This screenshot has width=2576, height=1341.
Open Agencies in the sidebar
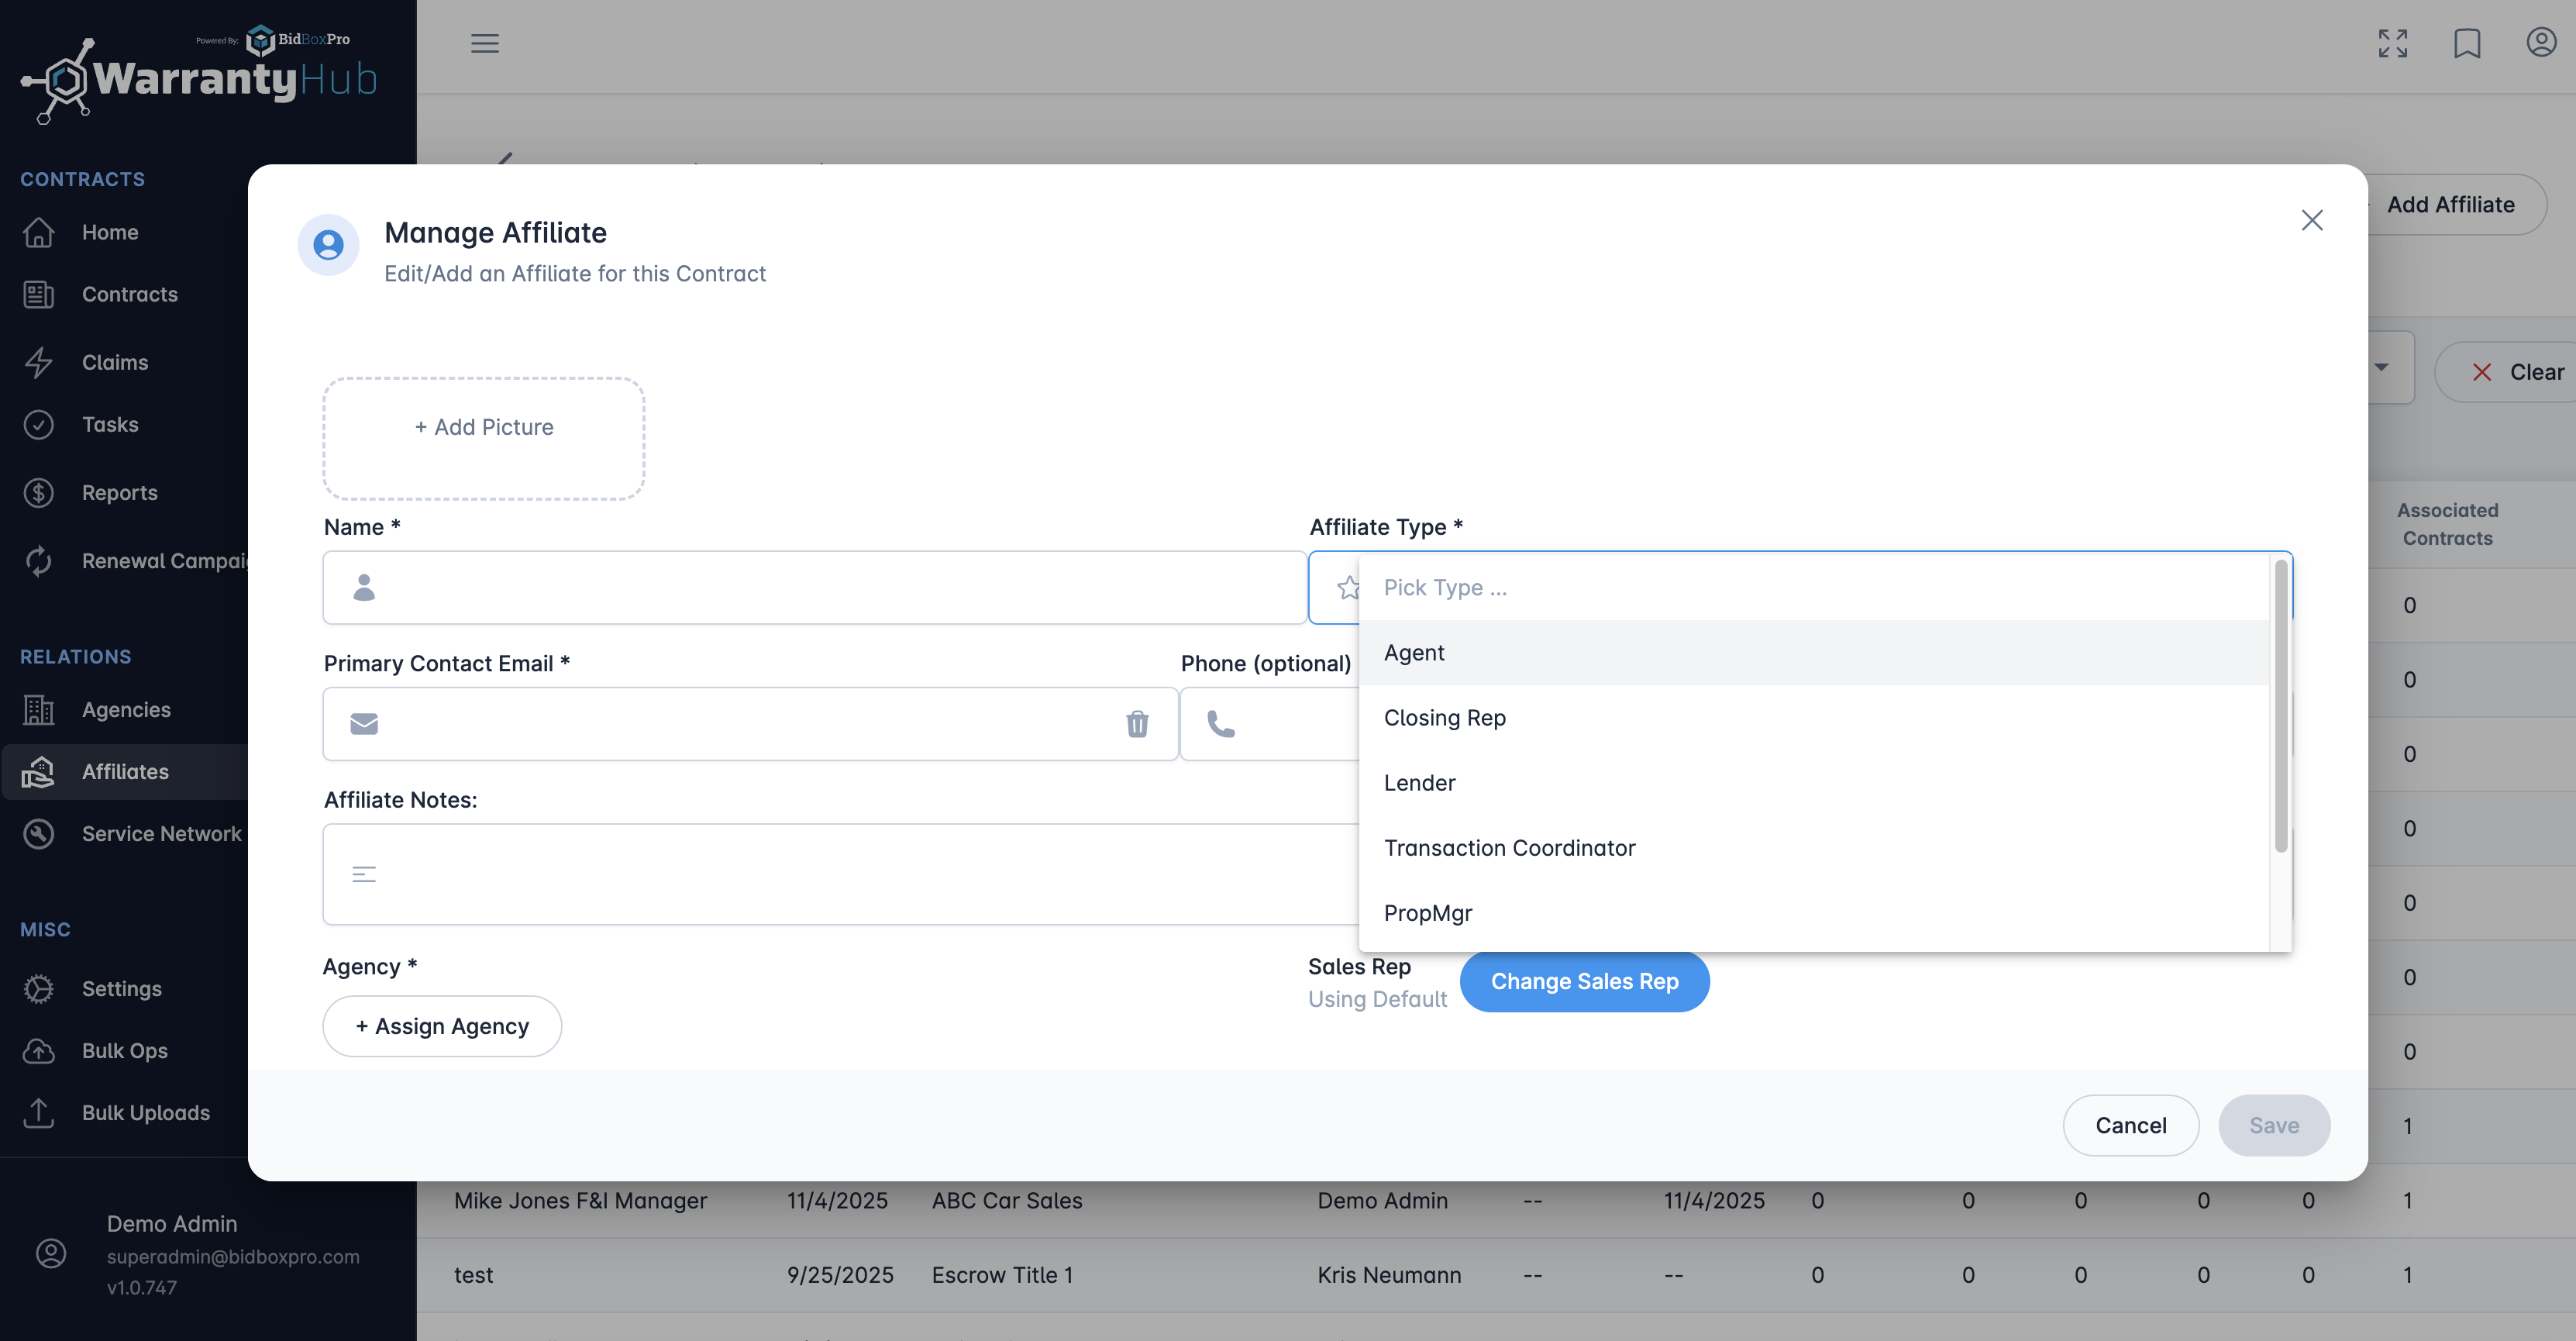tap(126, 709)
